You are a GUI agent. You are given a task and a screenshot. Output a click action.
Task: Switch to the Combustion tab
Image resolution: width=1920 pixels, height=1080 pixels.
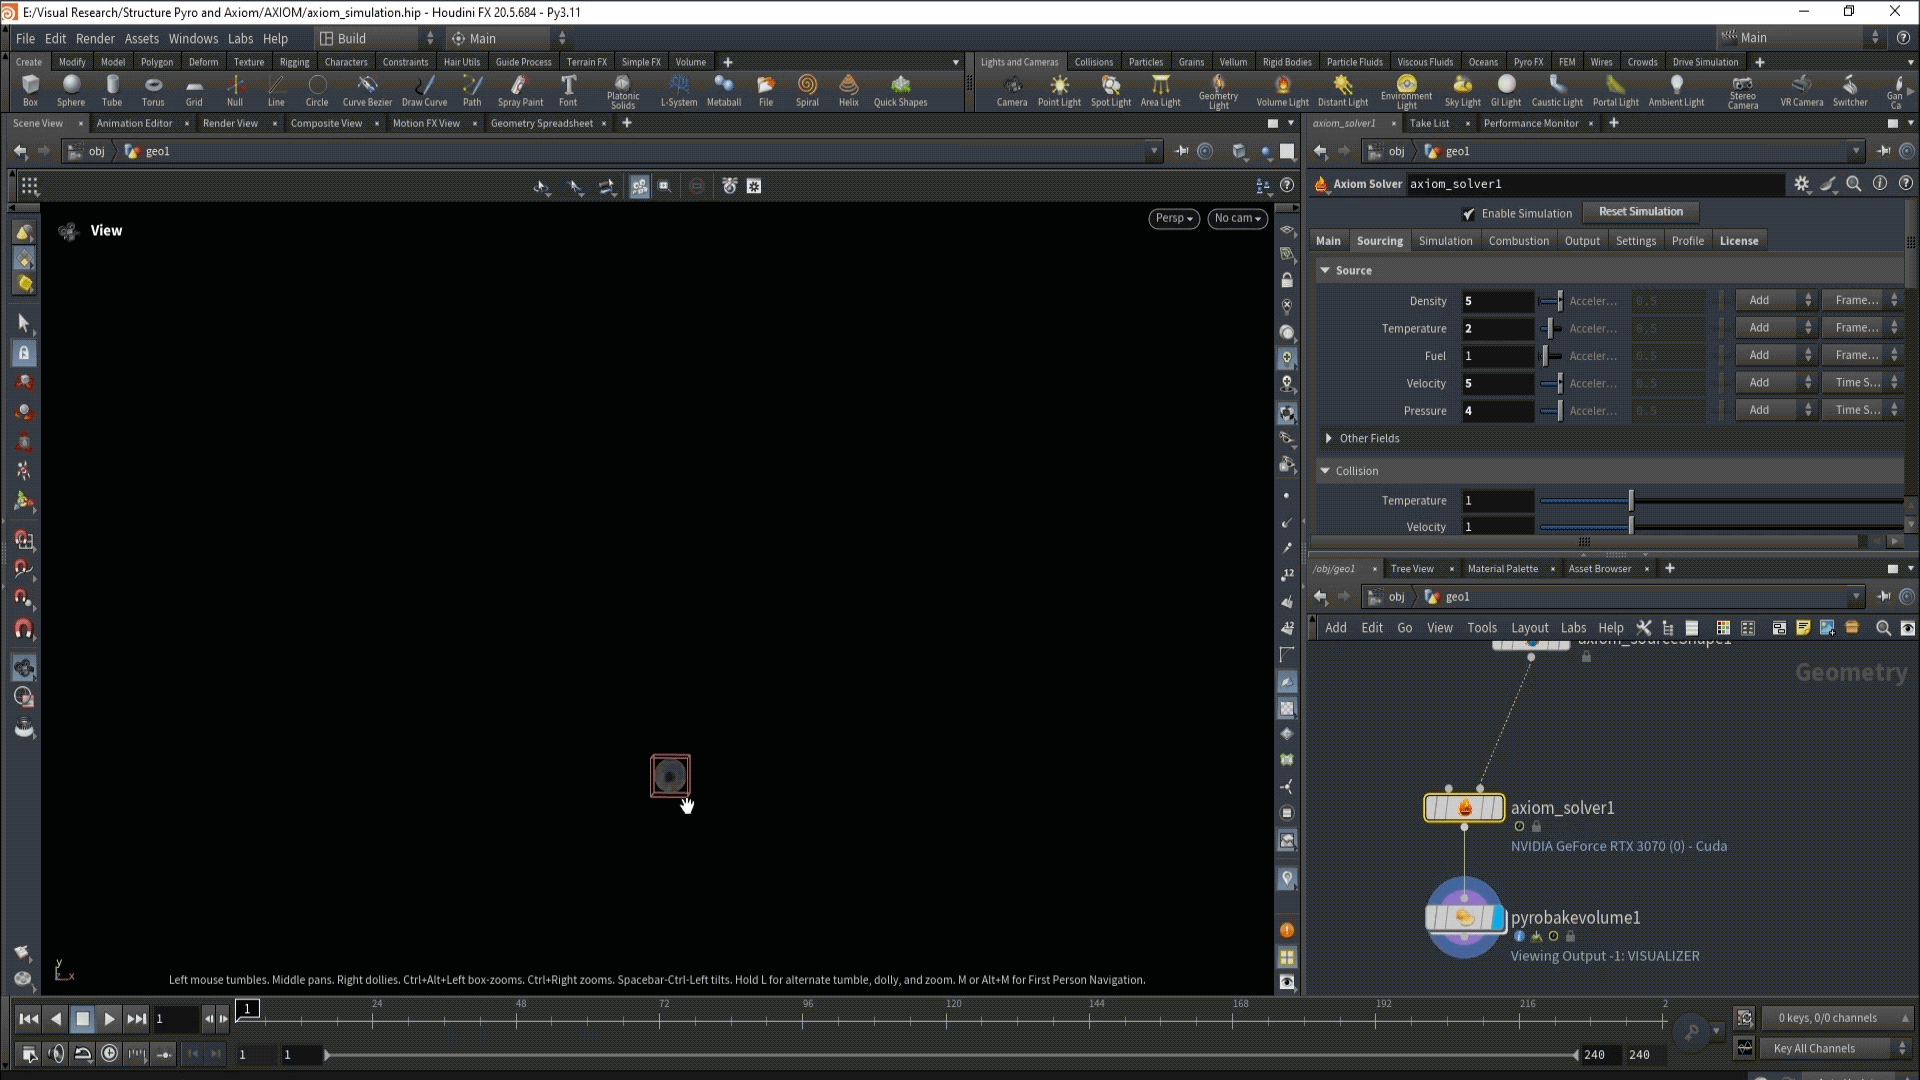(1518, 241)
